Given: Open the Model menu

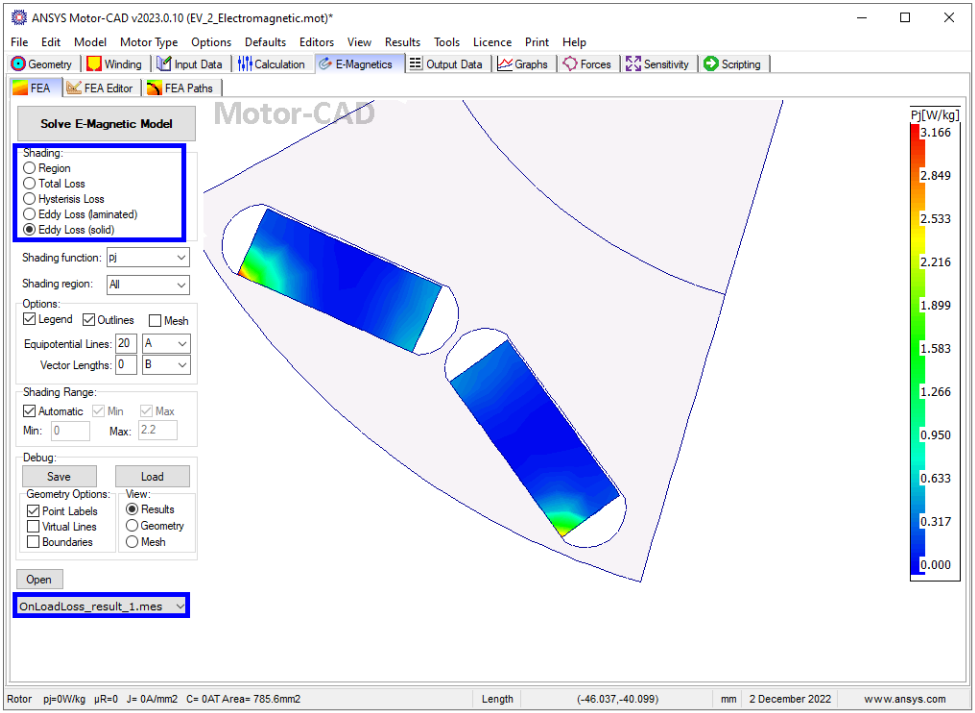Looking at the screenshot, I should click(90, 42).
